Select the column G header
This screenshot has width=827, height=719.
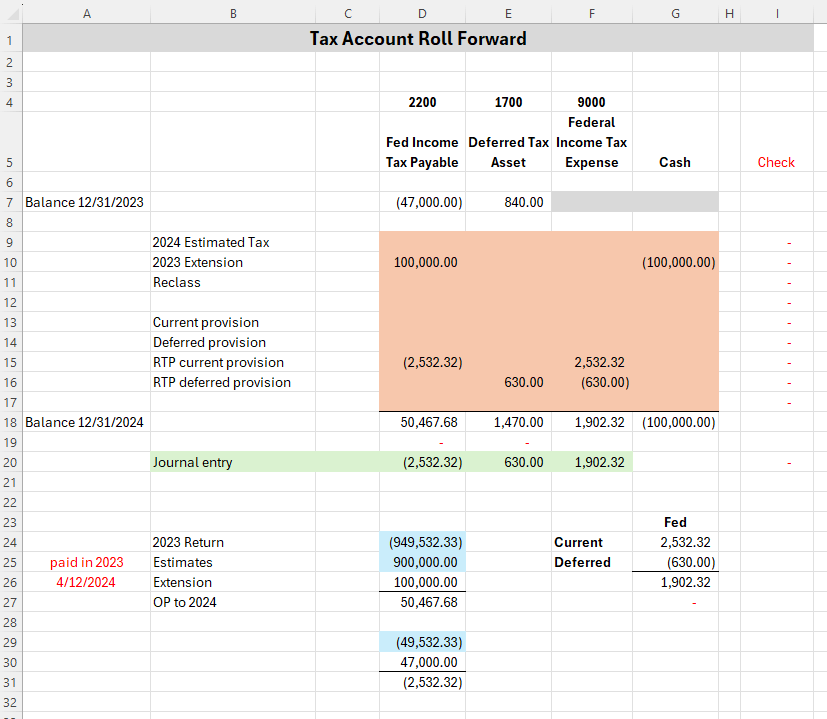(675, 11)
